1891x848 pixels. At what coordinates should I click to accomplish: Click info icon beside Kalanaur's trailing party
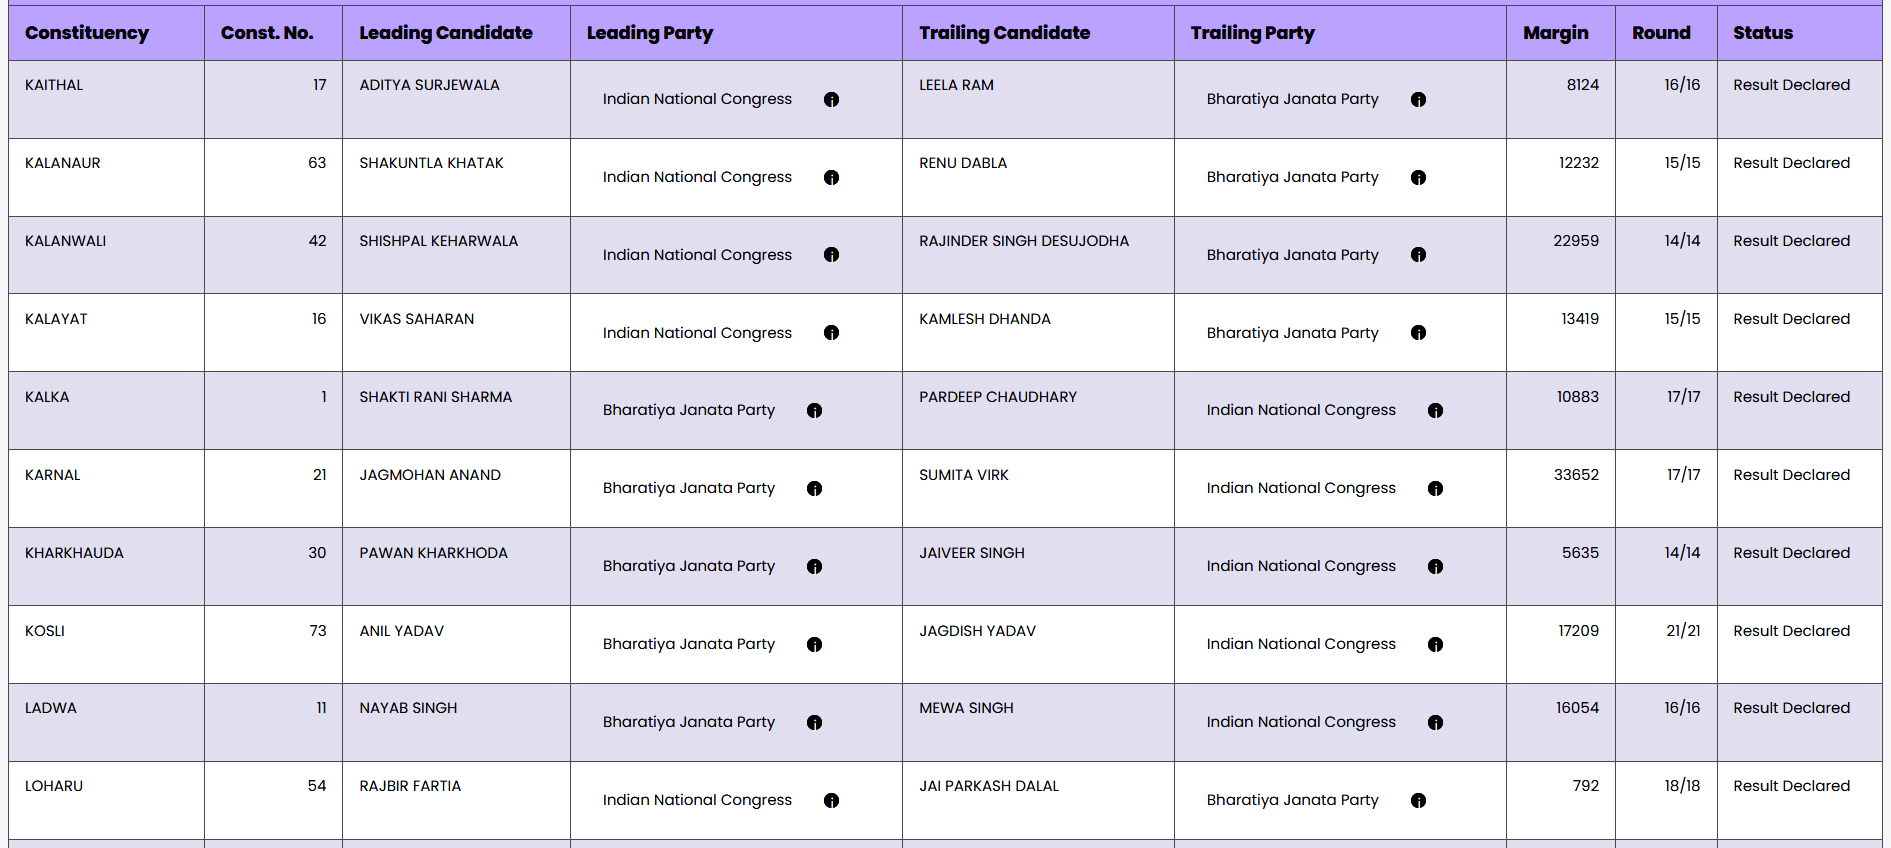coord(1418,177)
